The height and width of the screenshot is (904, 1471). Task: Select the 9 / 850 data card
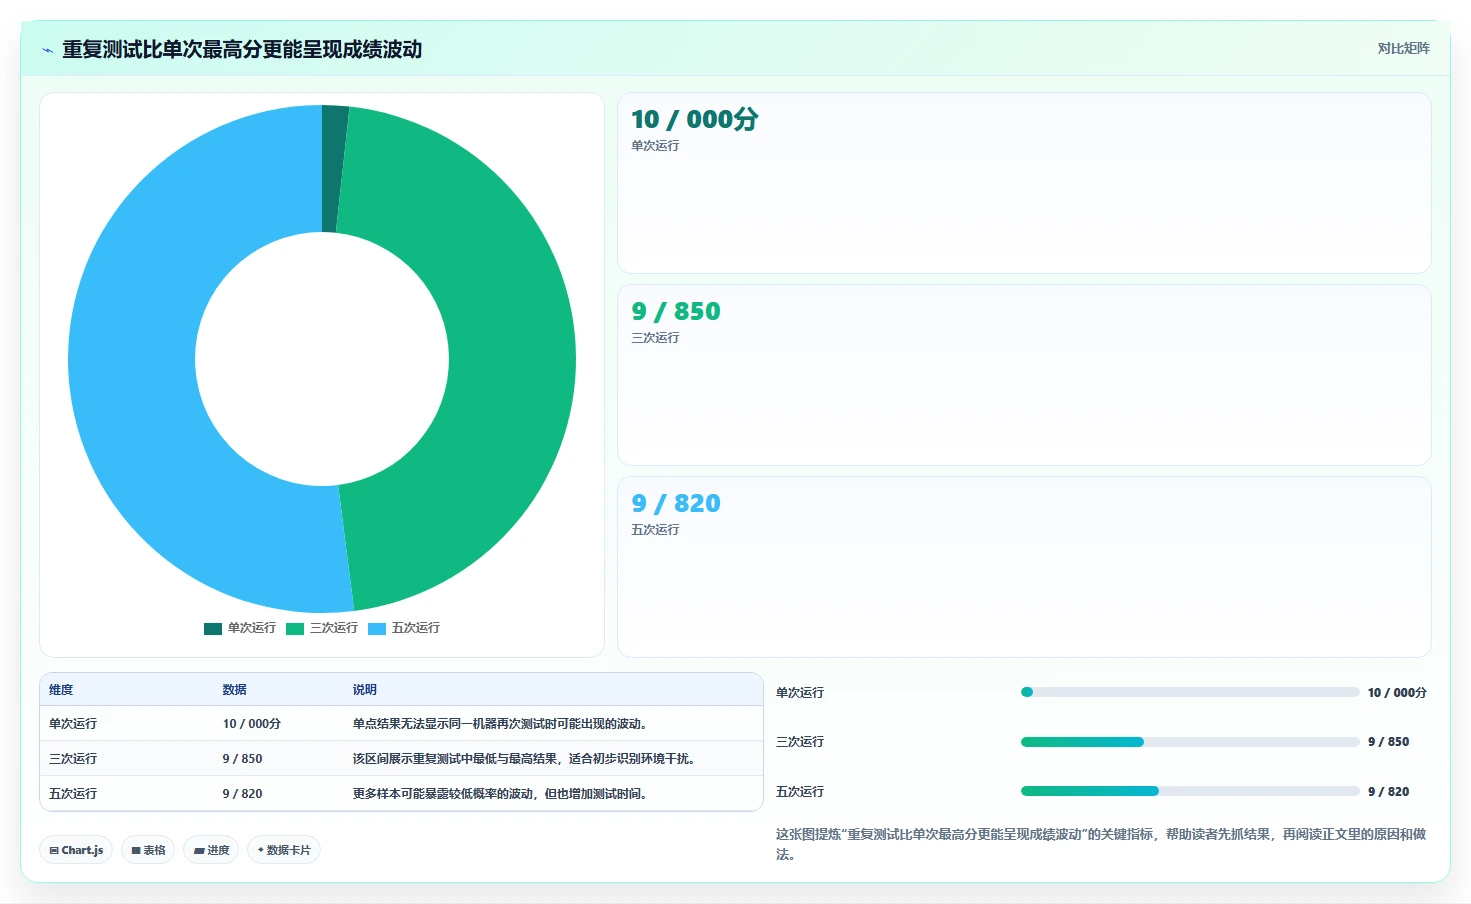(x=1024, y=375)
